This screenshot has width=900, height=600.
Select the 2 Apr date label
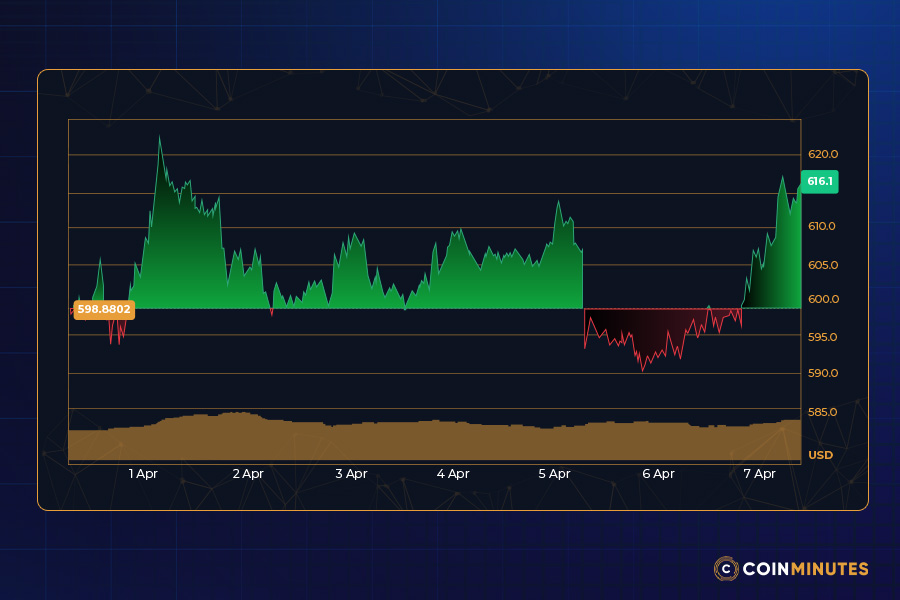(x=247, y=474)
